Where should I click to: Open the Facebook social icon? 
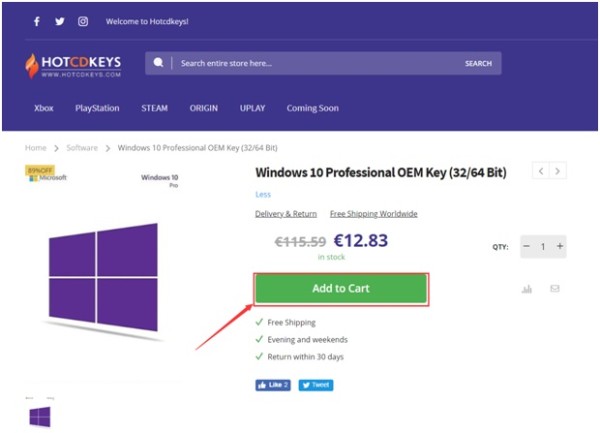pyautogui.click(x=37, y=21)
